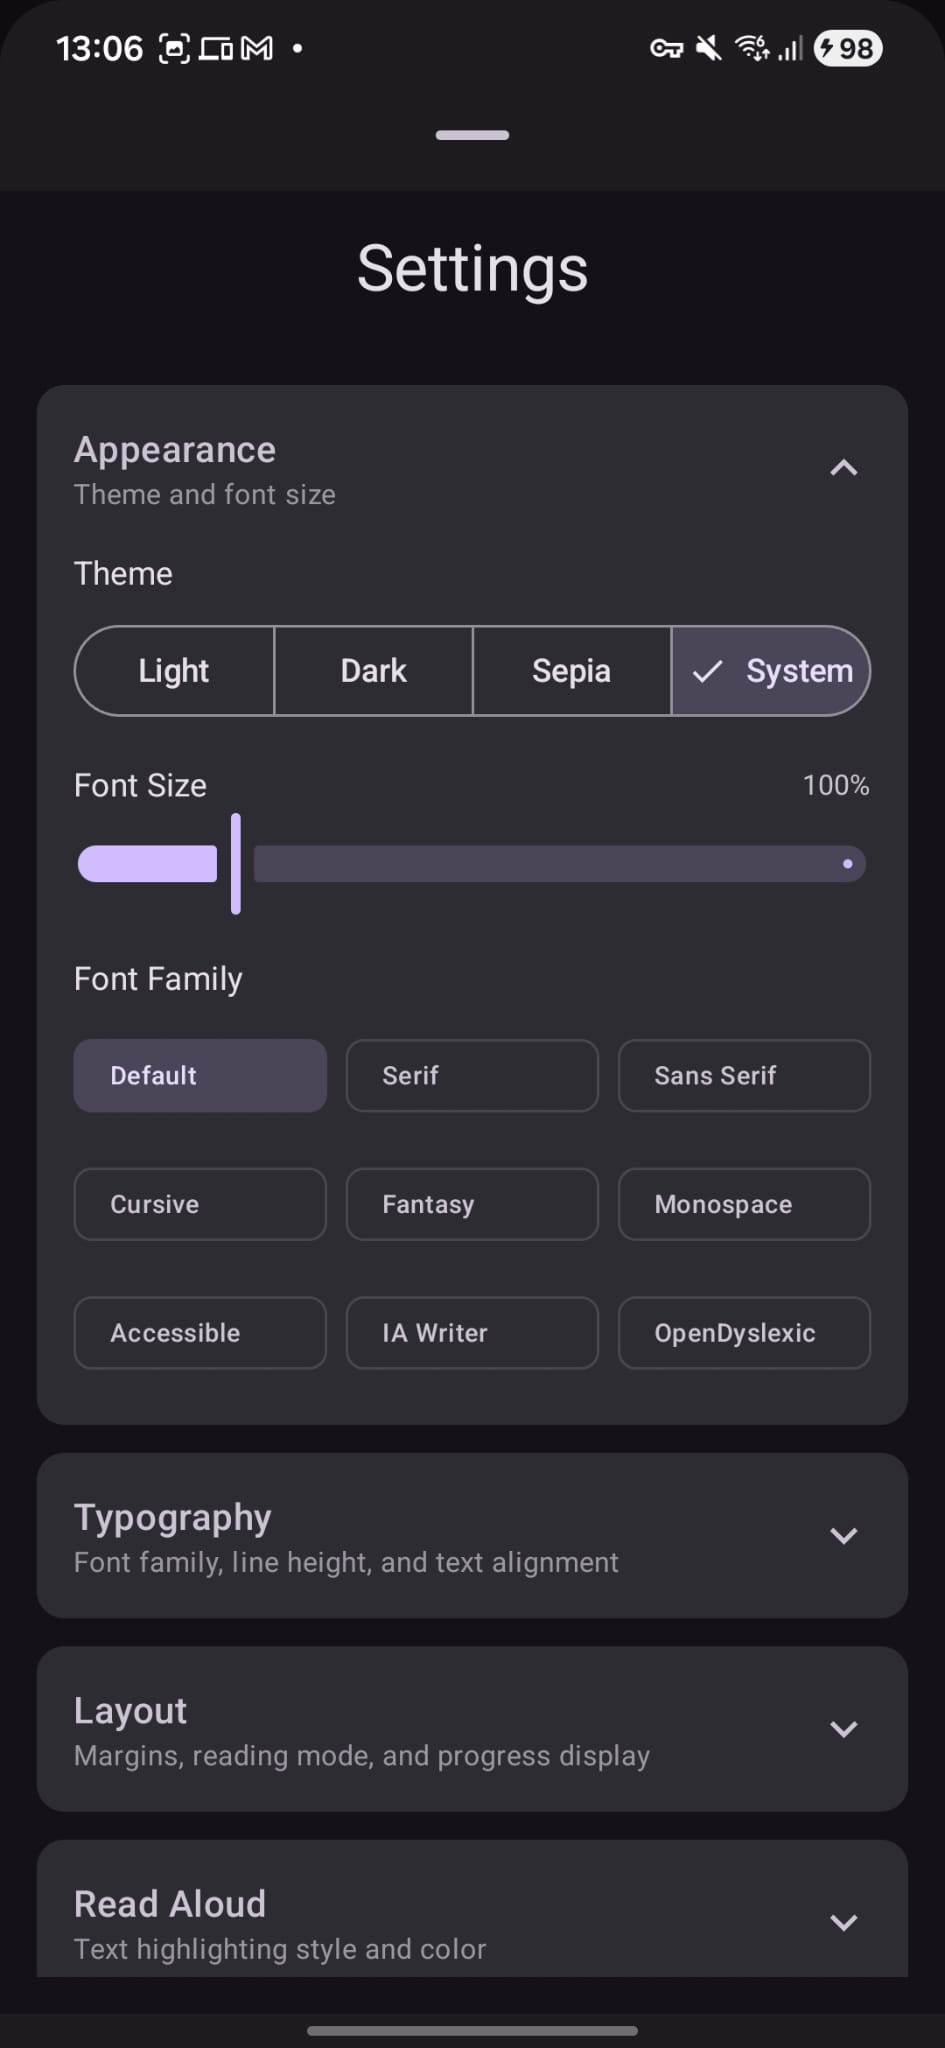Switch theme to Dark
The image size is (945, 2048).
pos(373,671)
